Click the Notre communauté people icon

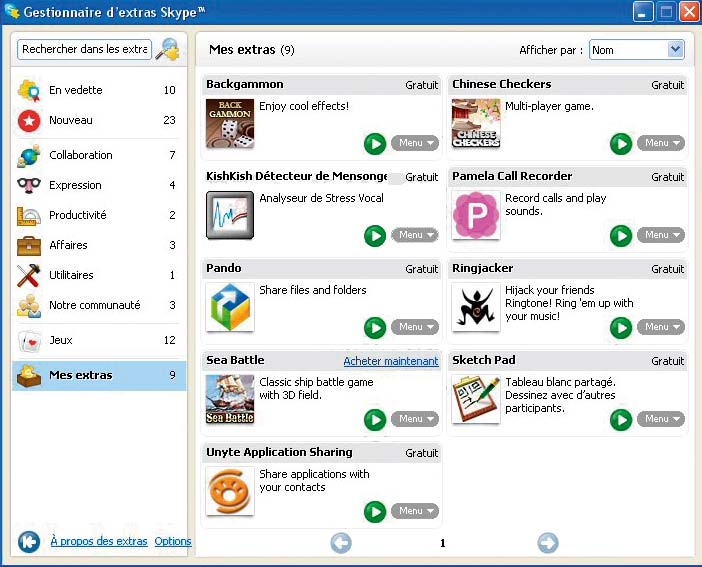click(x=29, y=305)
